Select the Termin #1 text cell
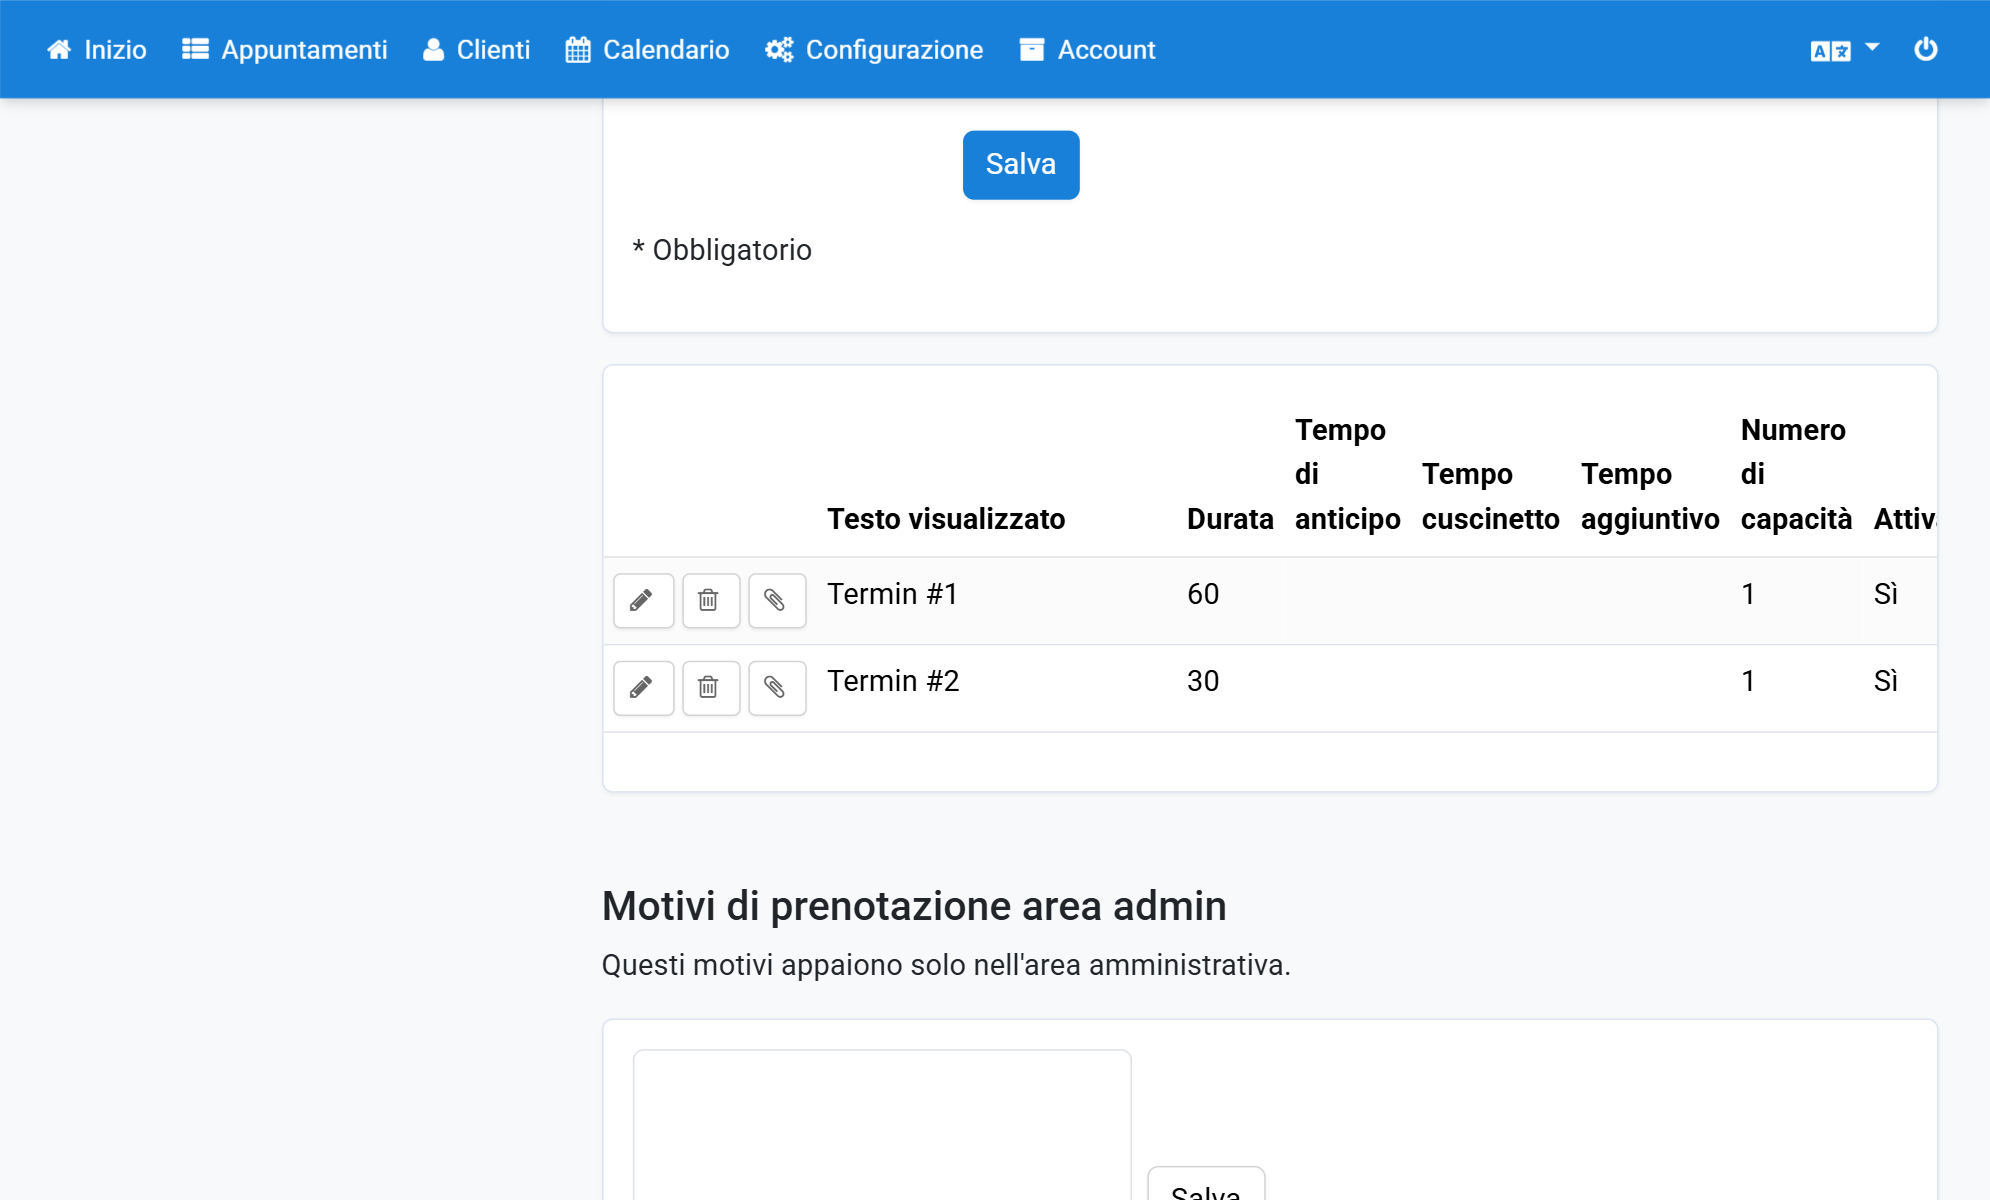 point(892,594)
